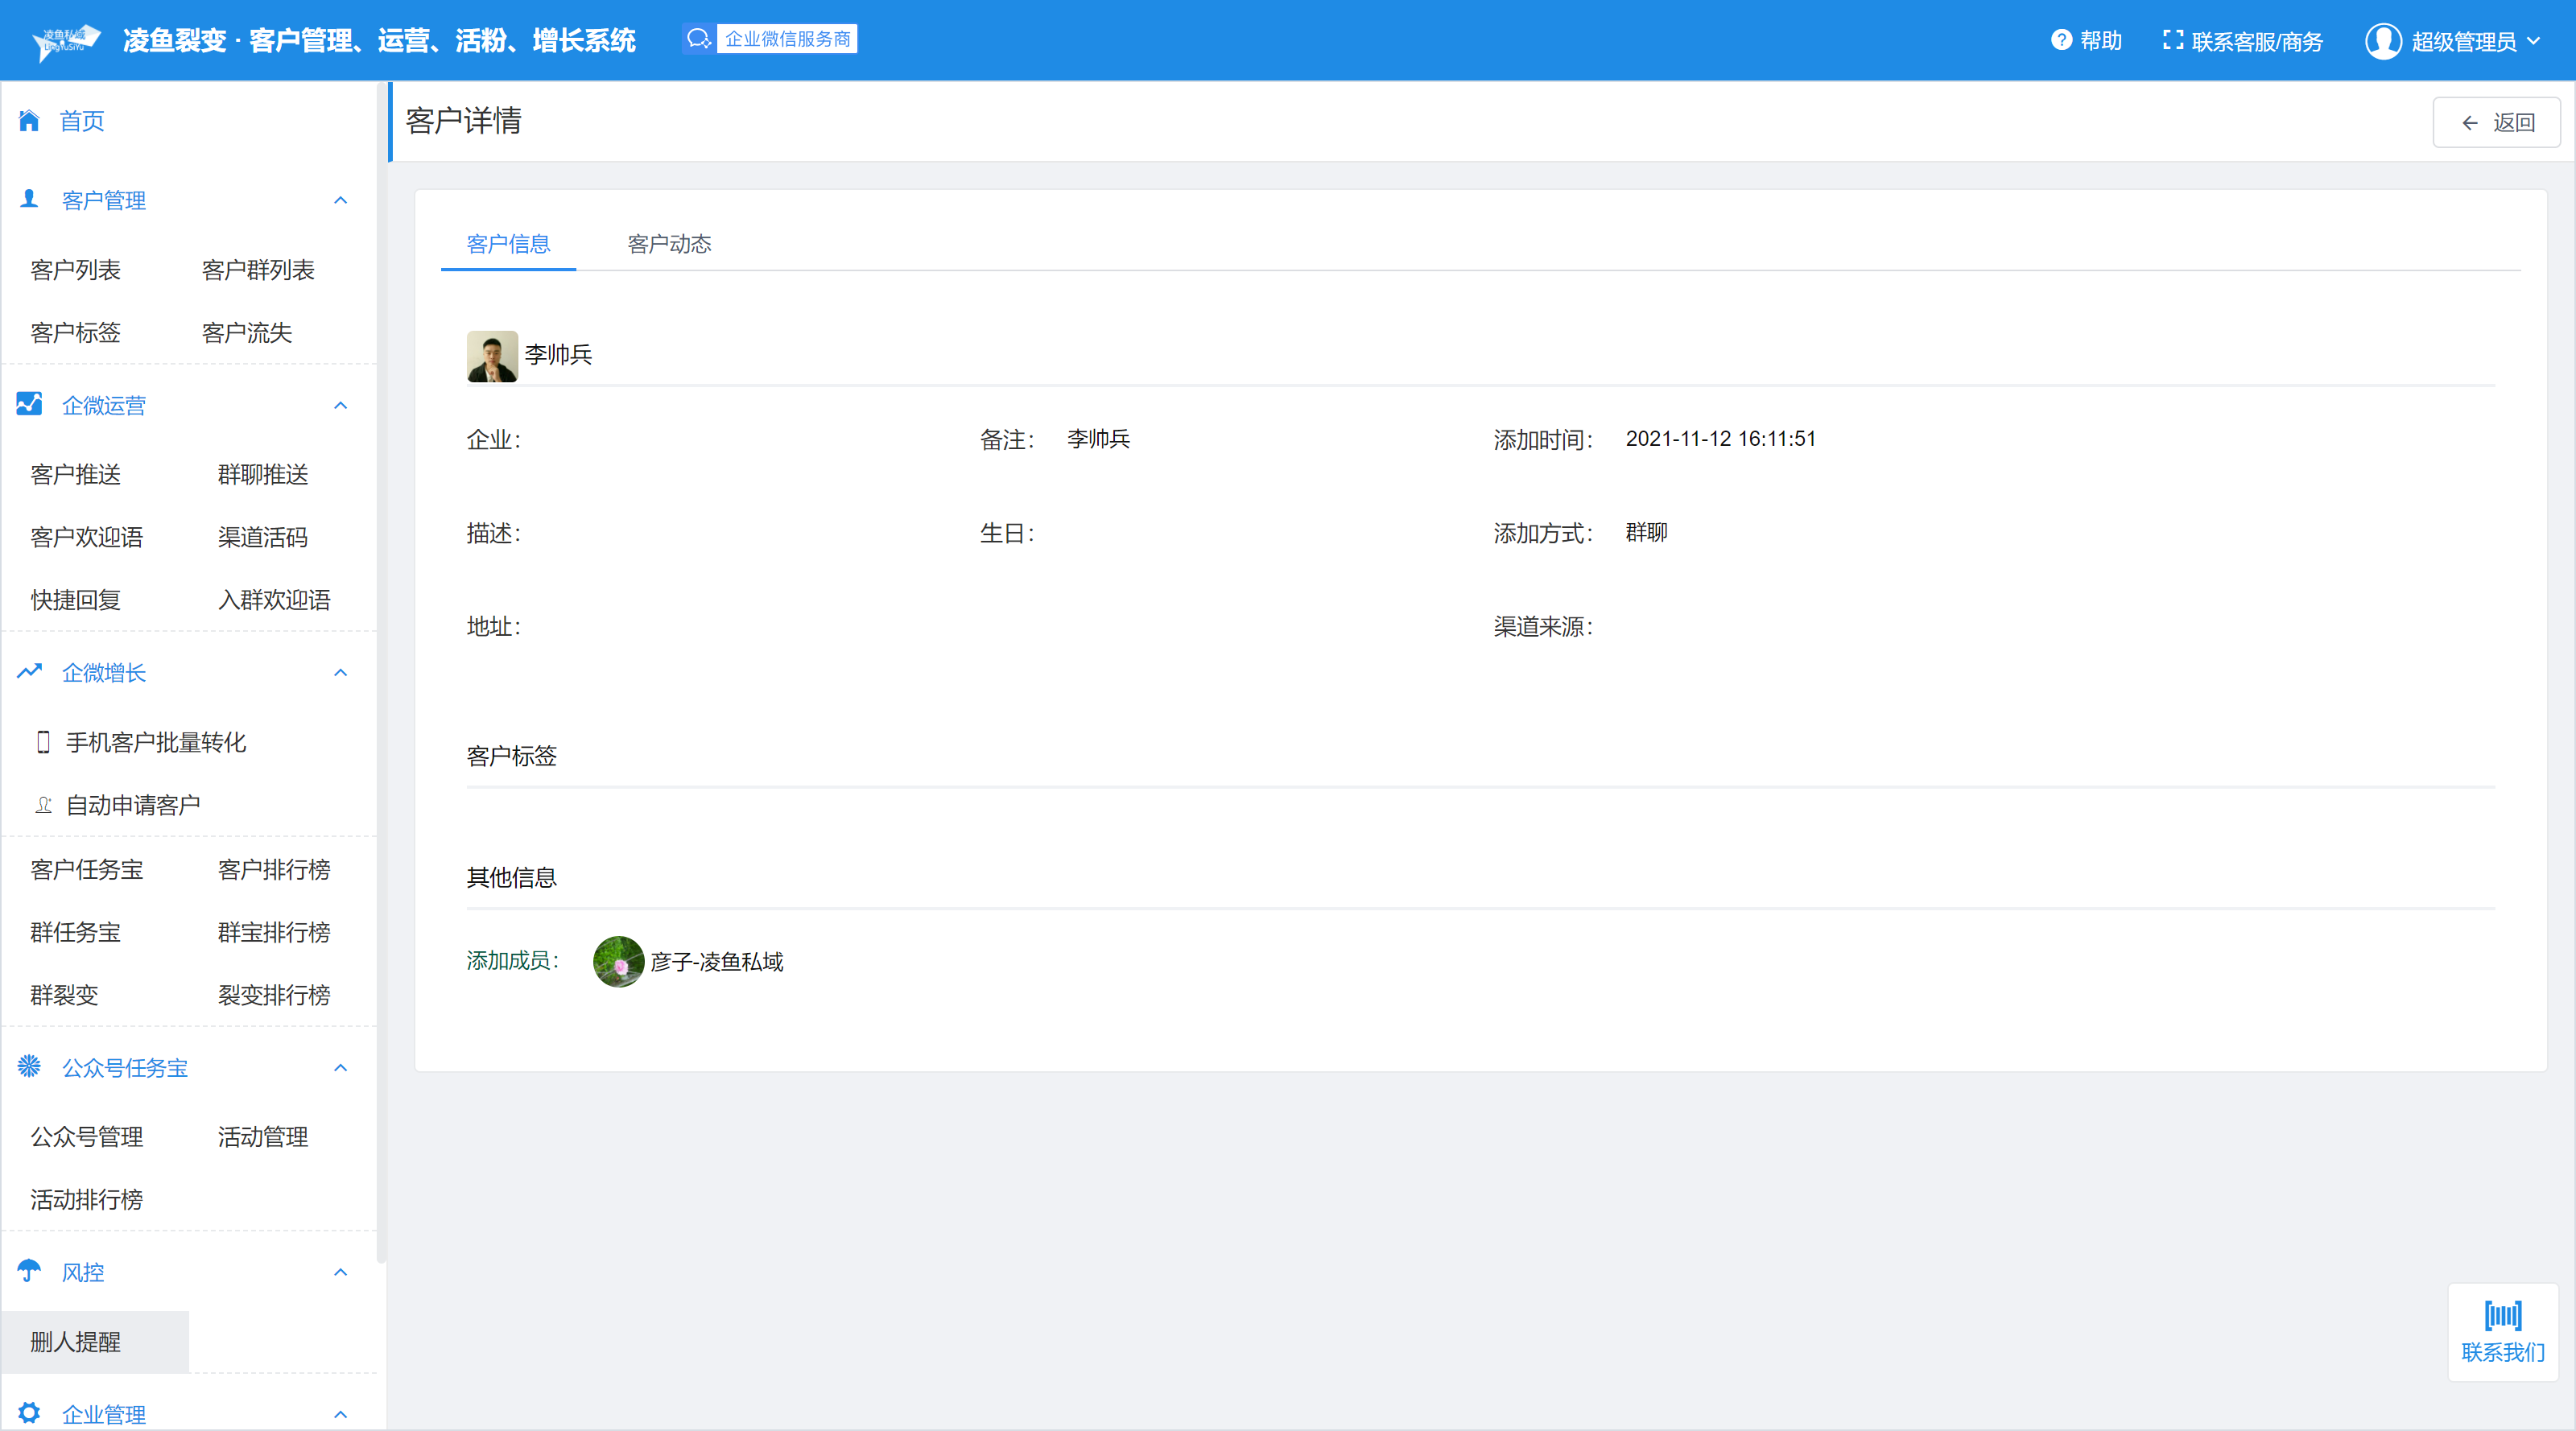
Task: Select the 客户信息 tab
Action: [508, 244]
